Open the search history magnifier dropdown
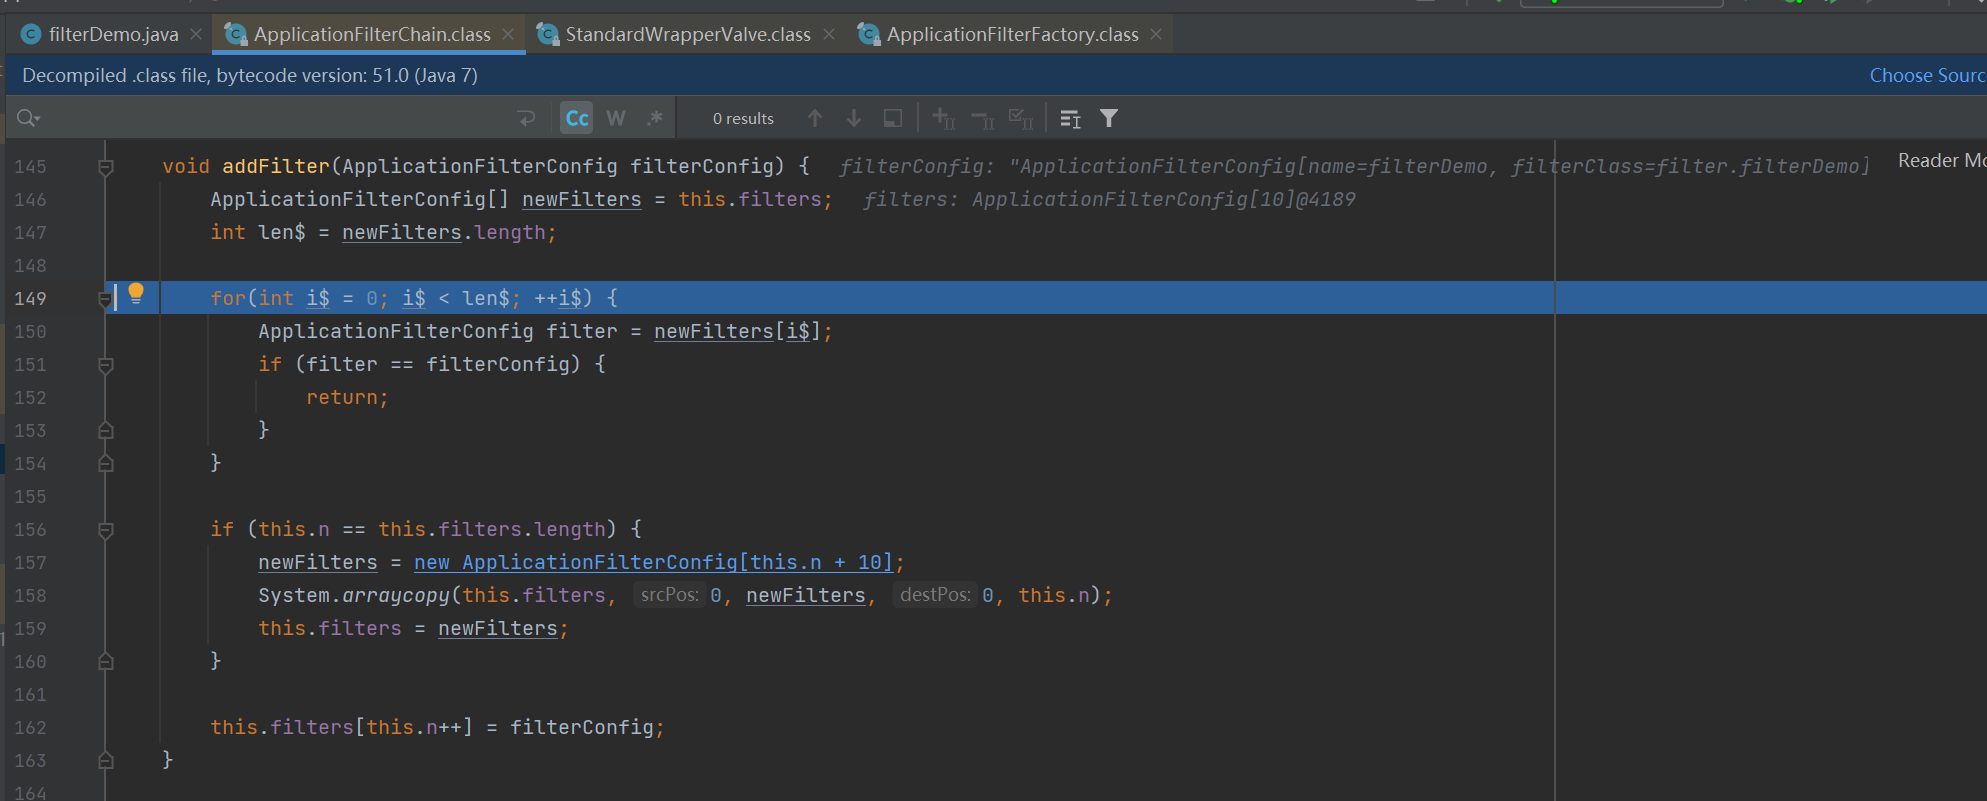 coord(28,118)
